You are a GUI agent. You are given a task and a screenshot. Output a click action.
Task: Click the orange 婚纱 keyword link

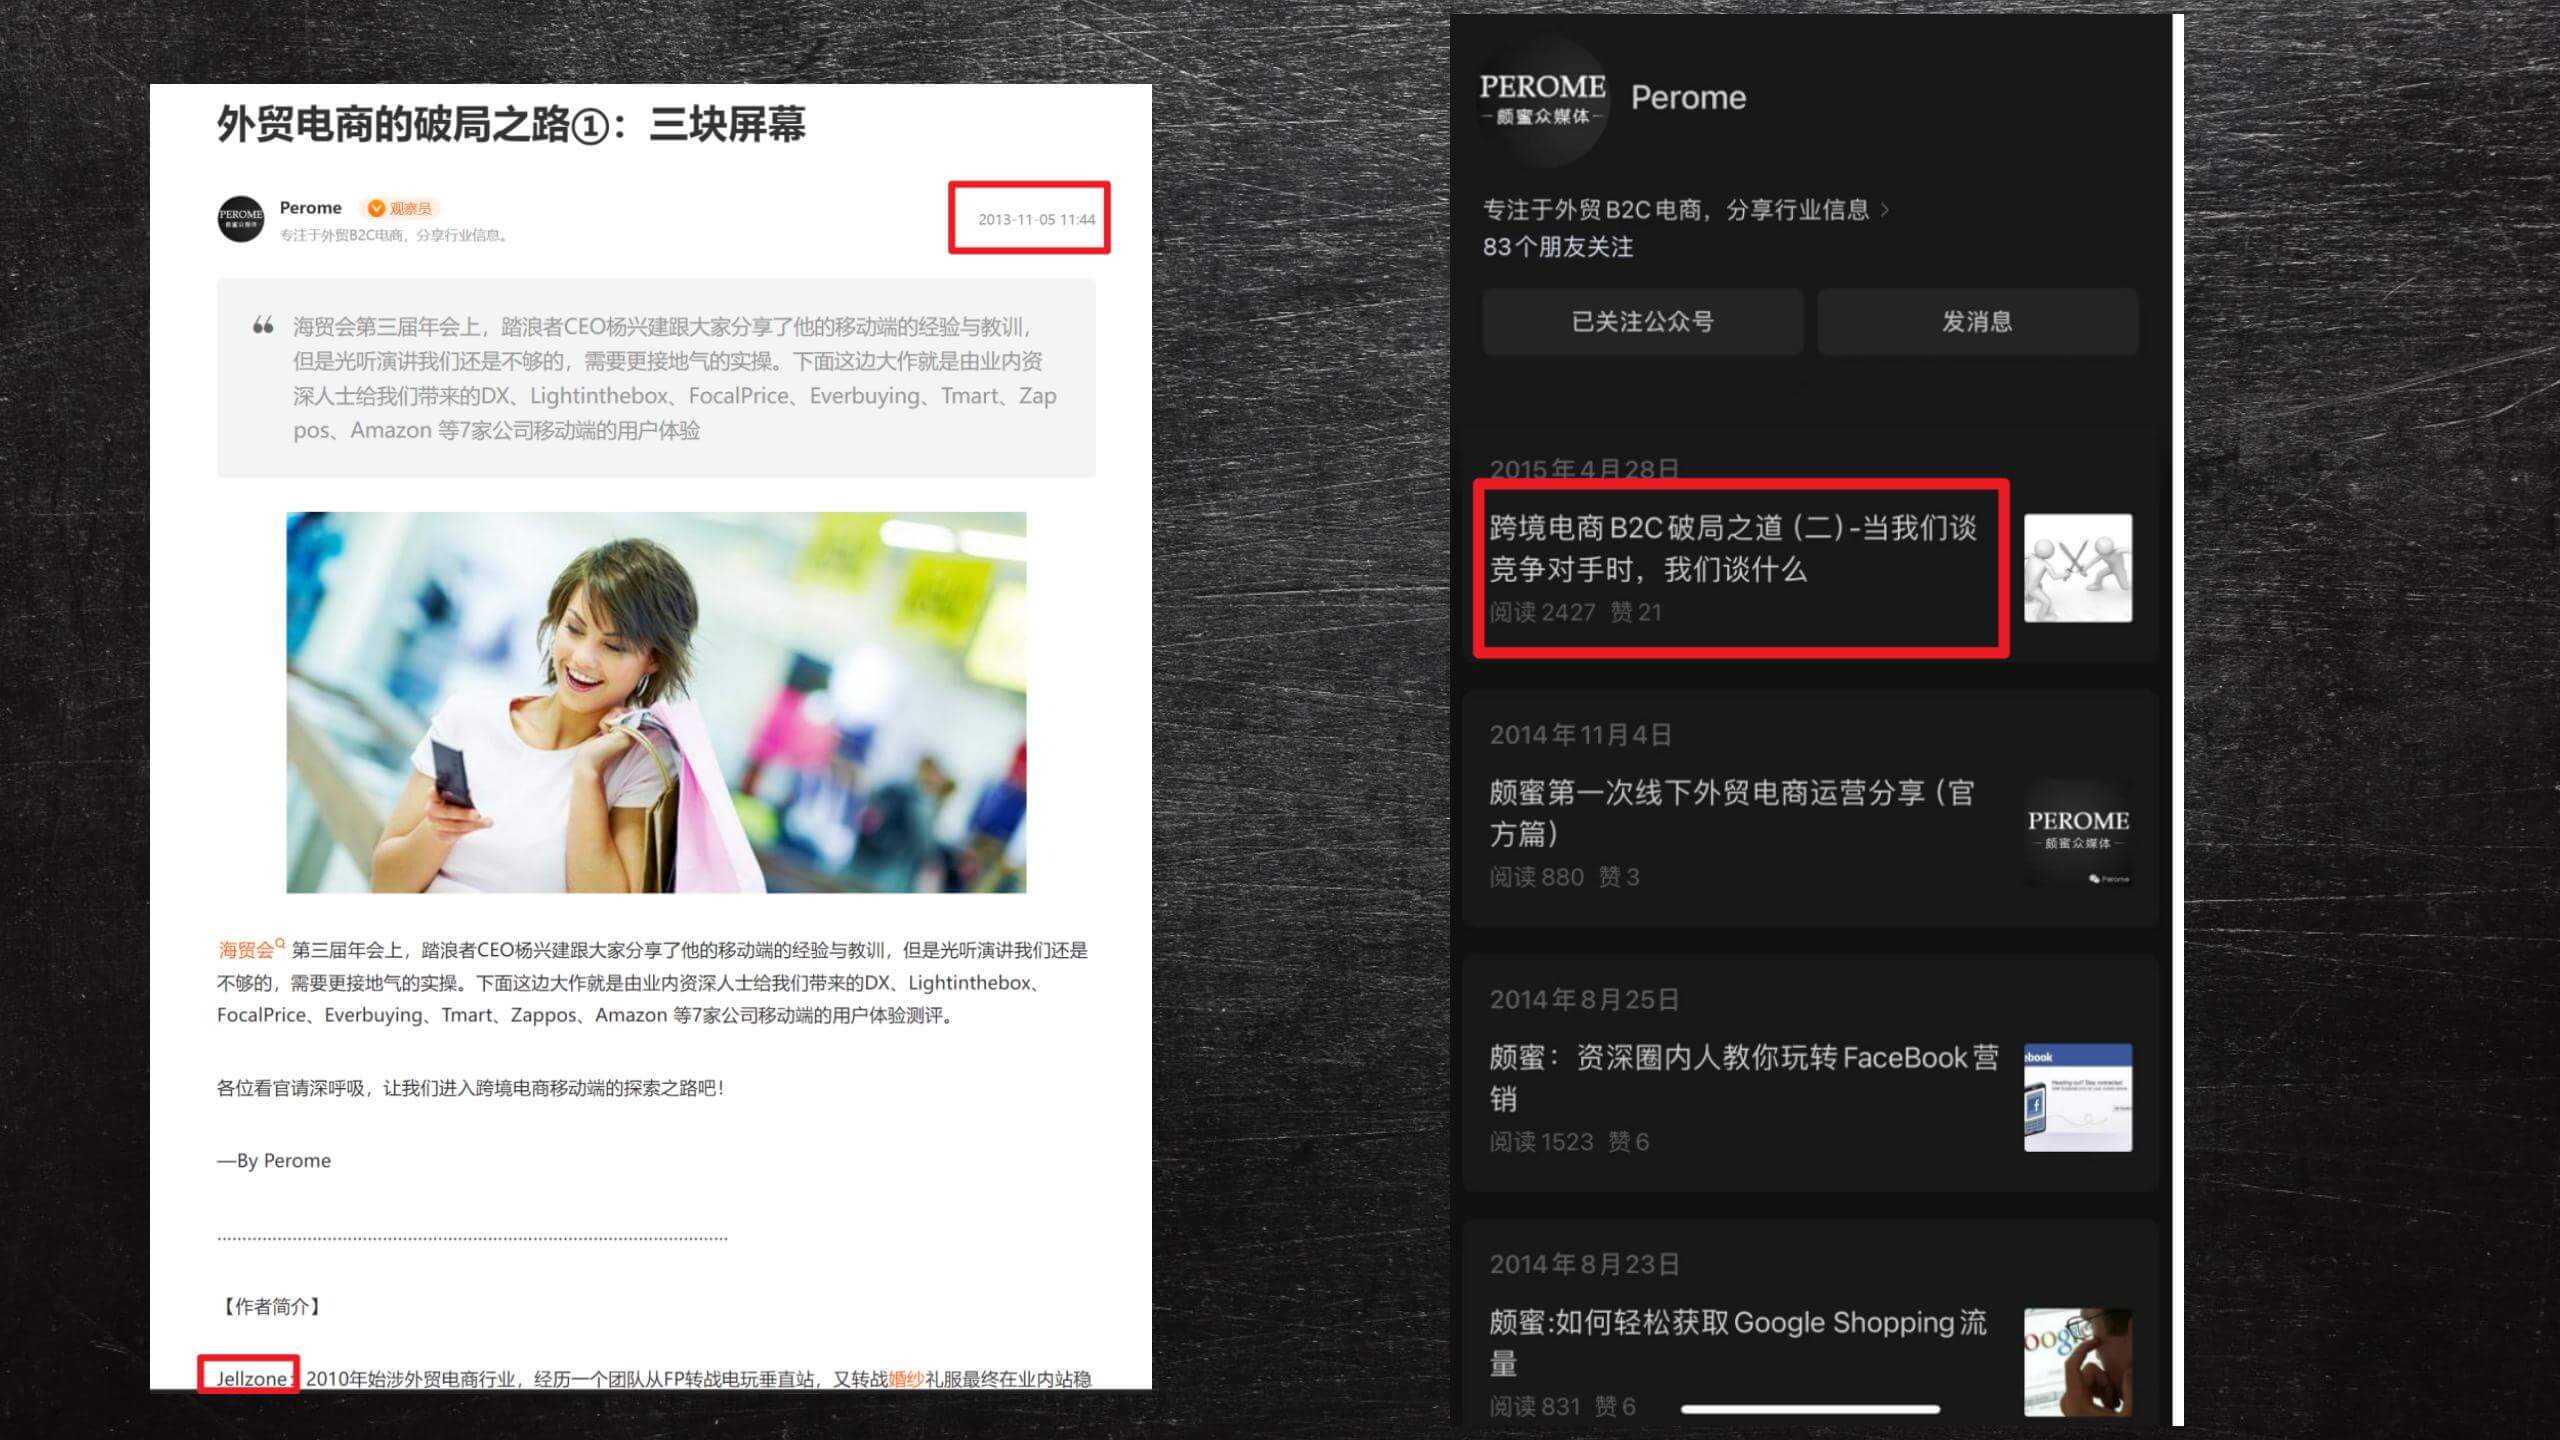tap(906, 1379)
